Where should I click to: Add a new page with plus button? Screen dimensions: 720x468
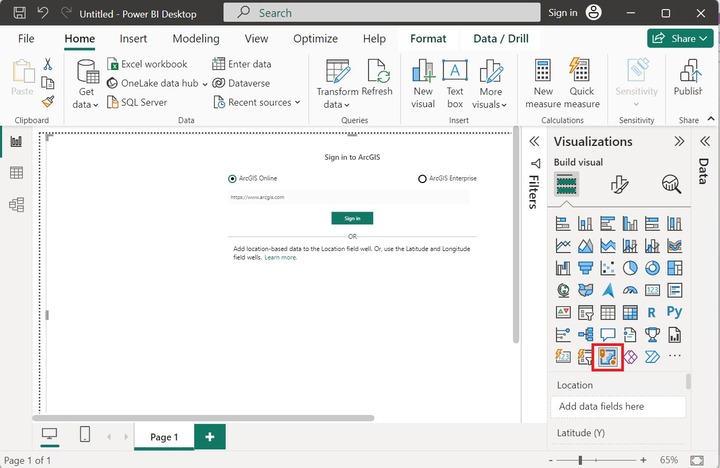point(209,437)
